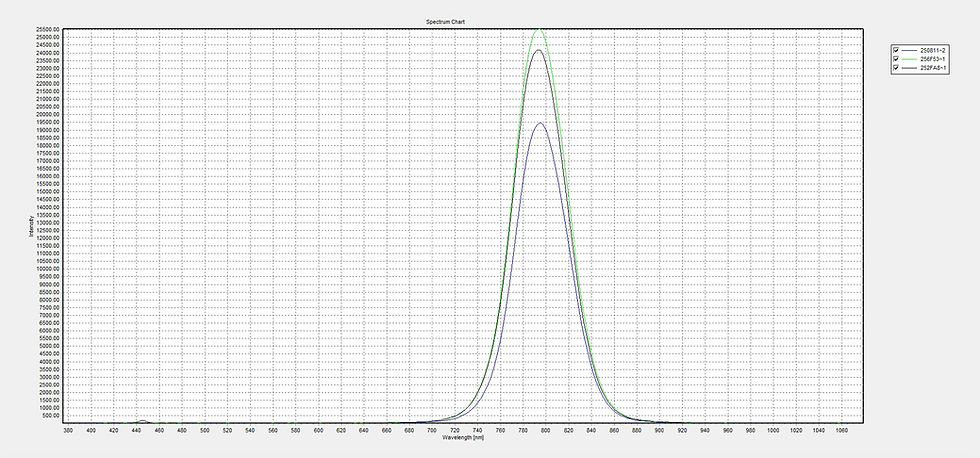Click the peak of the blue curve

coord(541,123)
